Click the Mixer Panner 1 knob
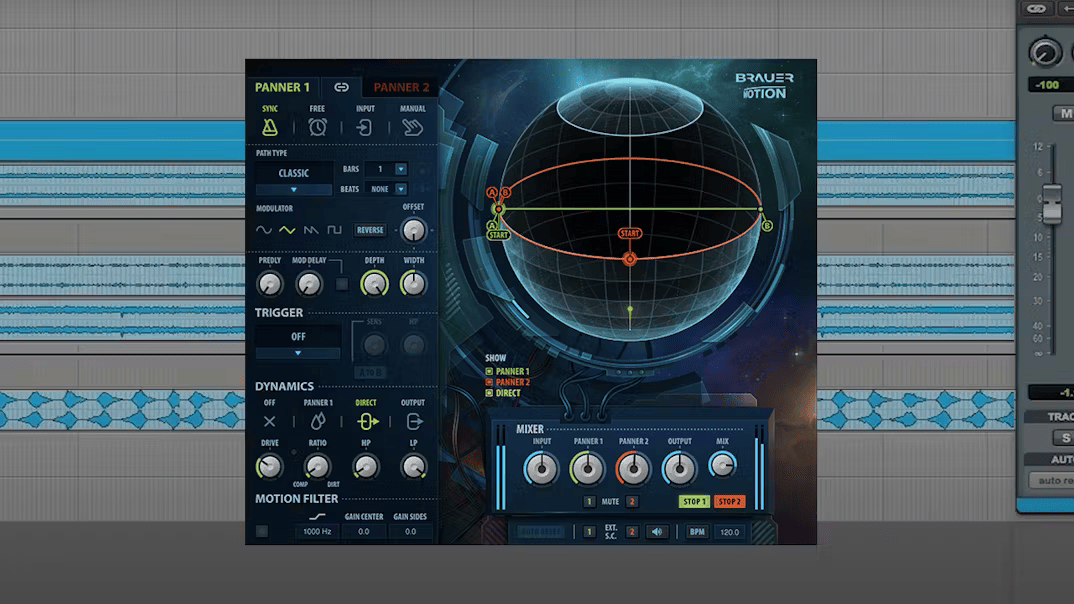Viewport: 1074px width, 604px height. pos(588,469)
